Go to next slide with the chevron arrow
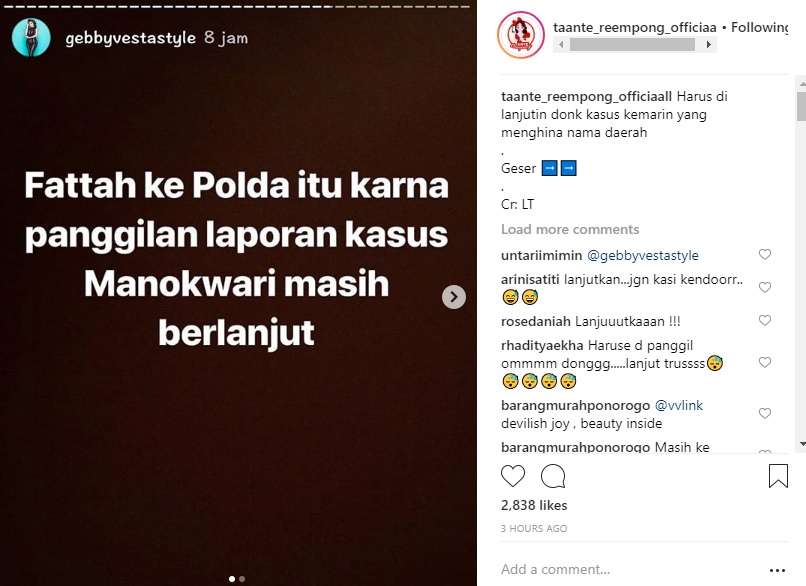806x586 pixels. [453, 297]
